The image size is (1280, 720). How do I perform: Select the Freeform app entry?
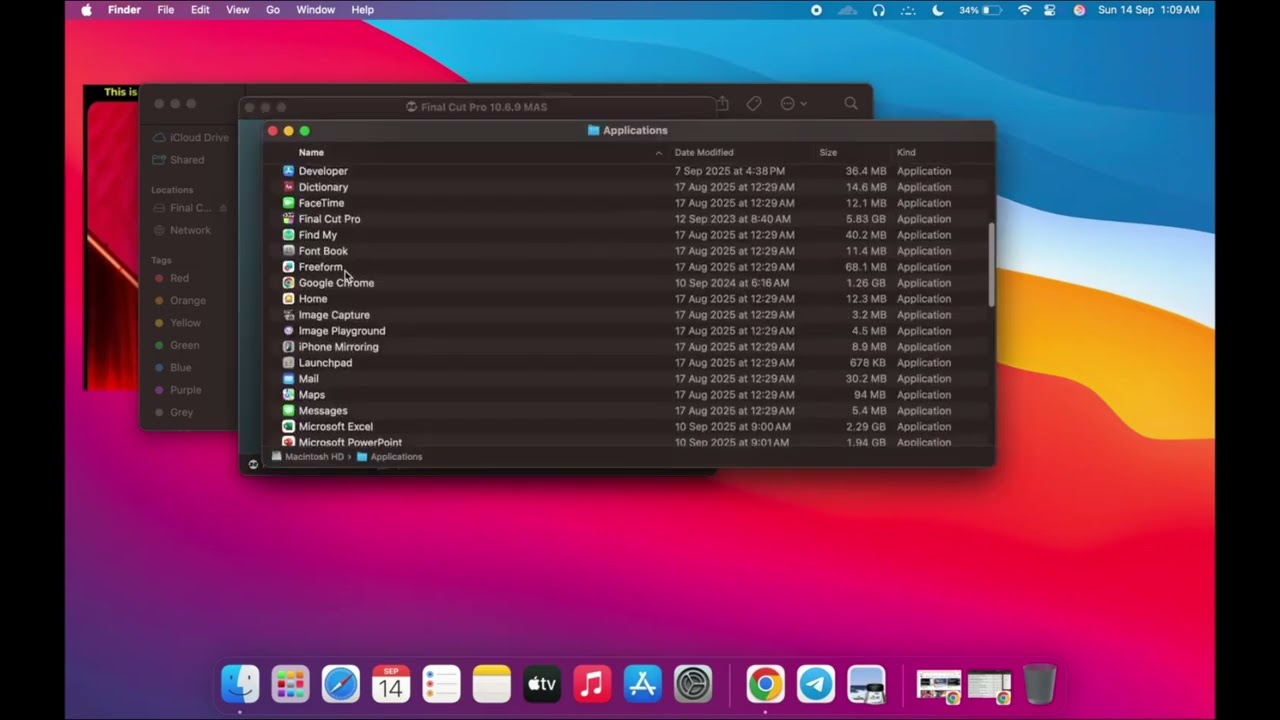click(630, 267)
